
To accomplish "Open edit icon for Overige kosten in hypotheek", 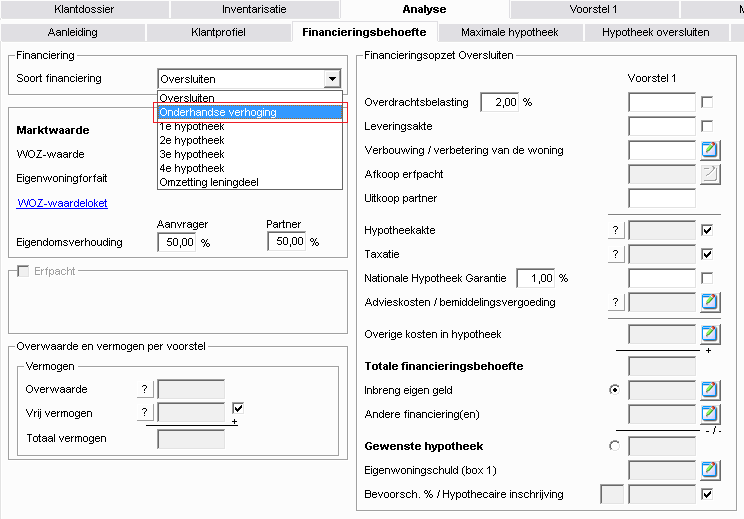I will [710, 334].
